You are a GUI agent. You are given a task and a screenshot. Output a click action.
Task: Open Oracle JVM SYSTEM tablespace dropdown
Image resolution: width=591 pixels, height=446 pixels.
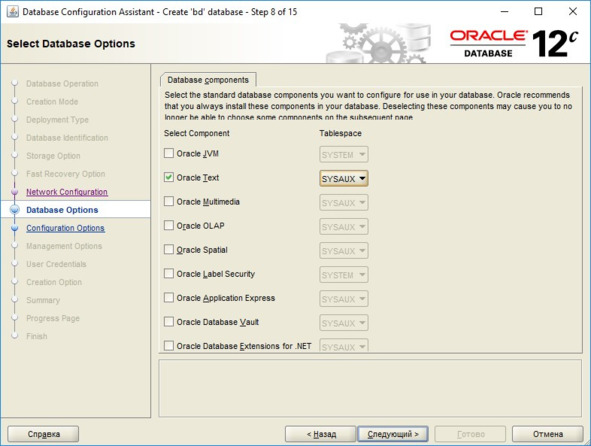[x=344, y=155]
